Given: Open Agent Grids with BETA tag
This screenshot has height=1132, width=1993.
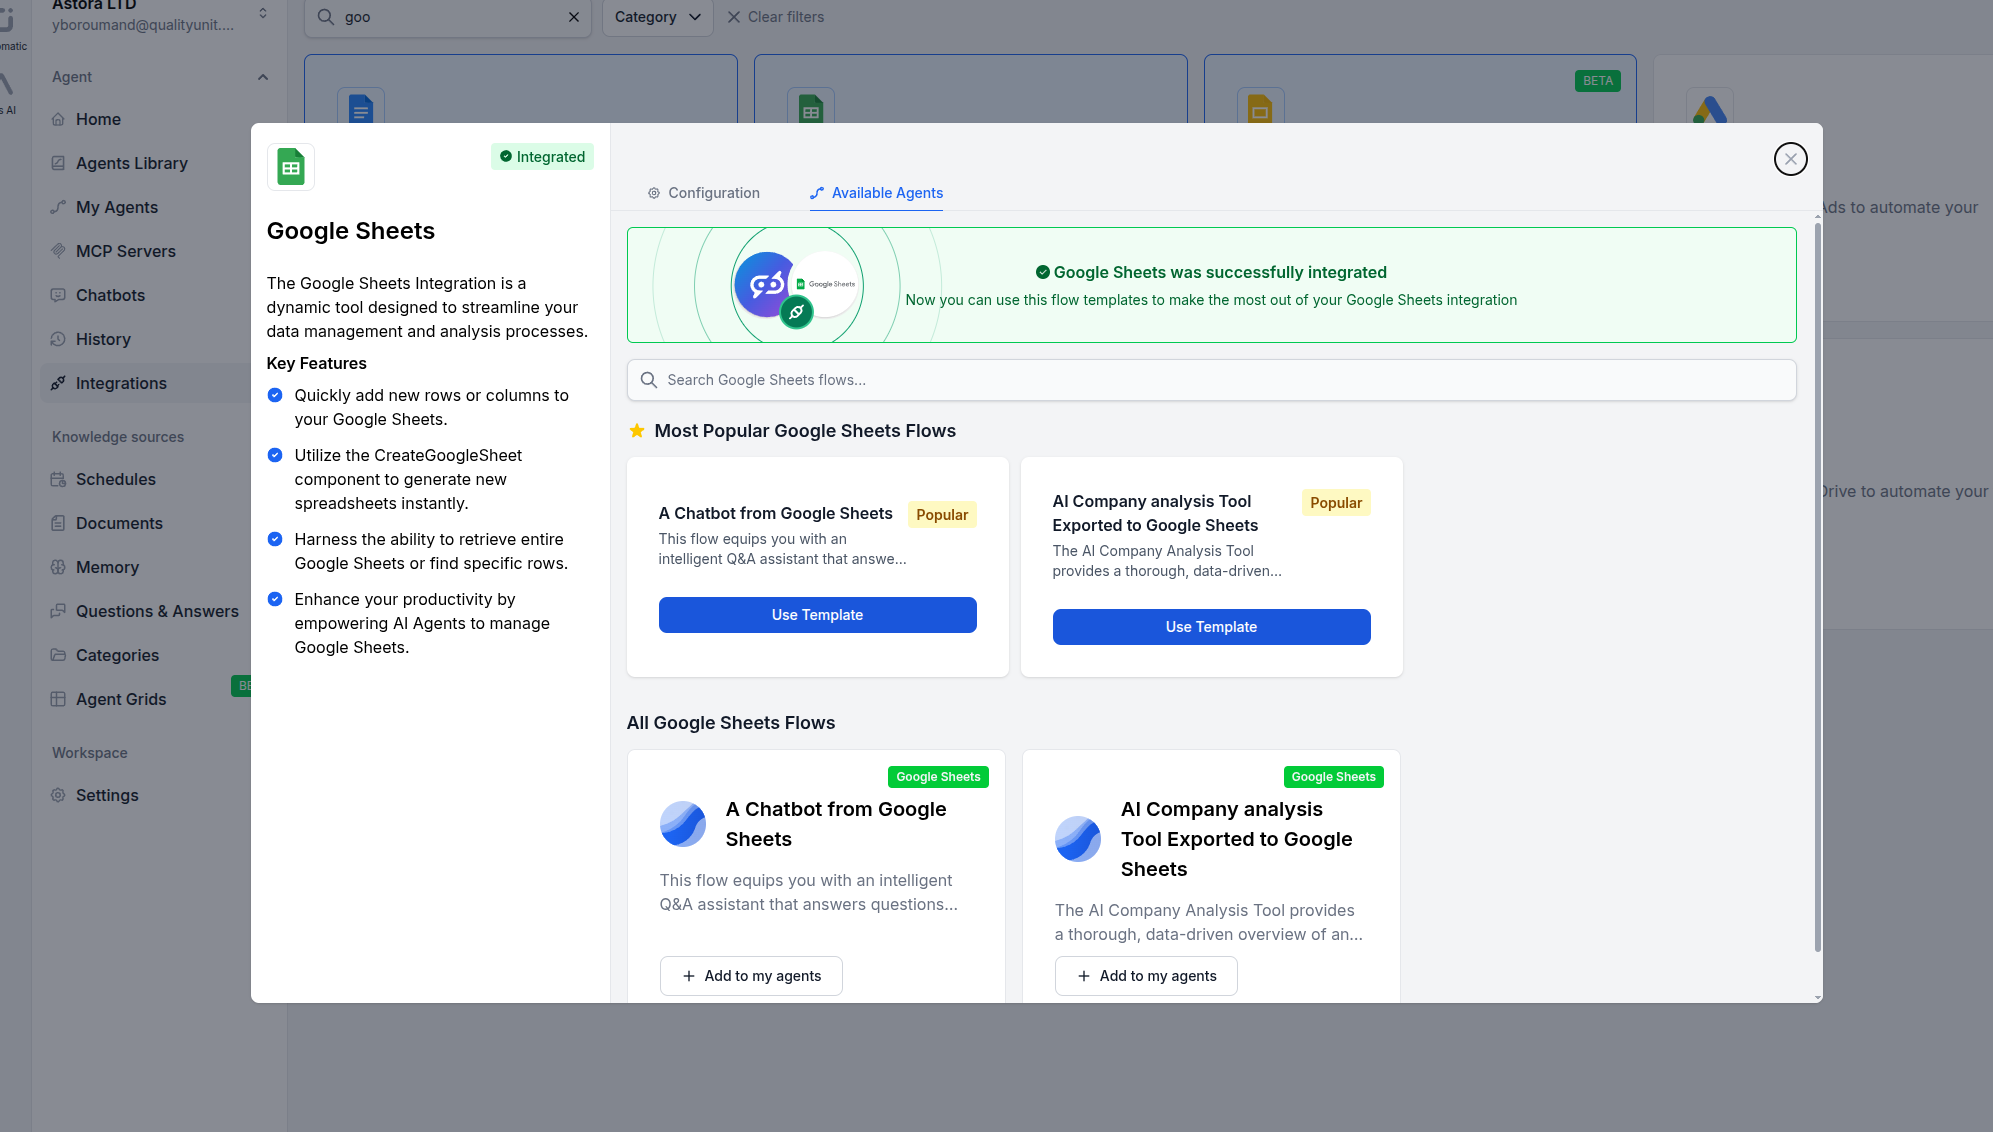Looking at the screenshot, I should coord(121,699).
